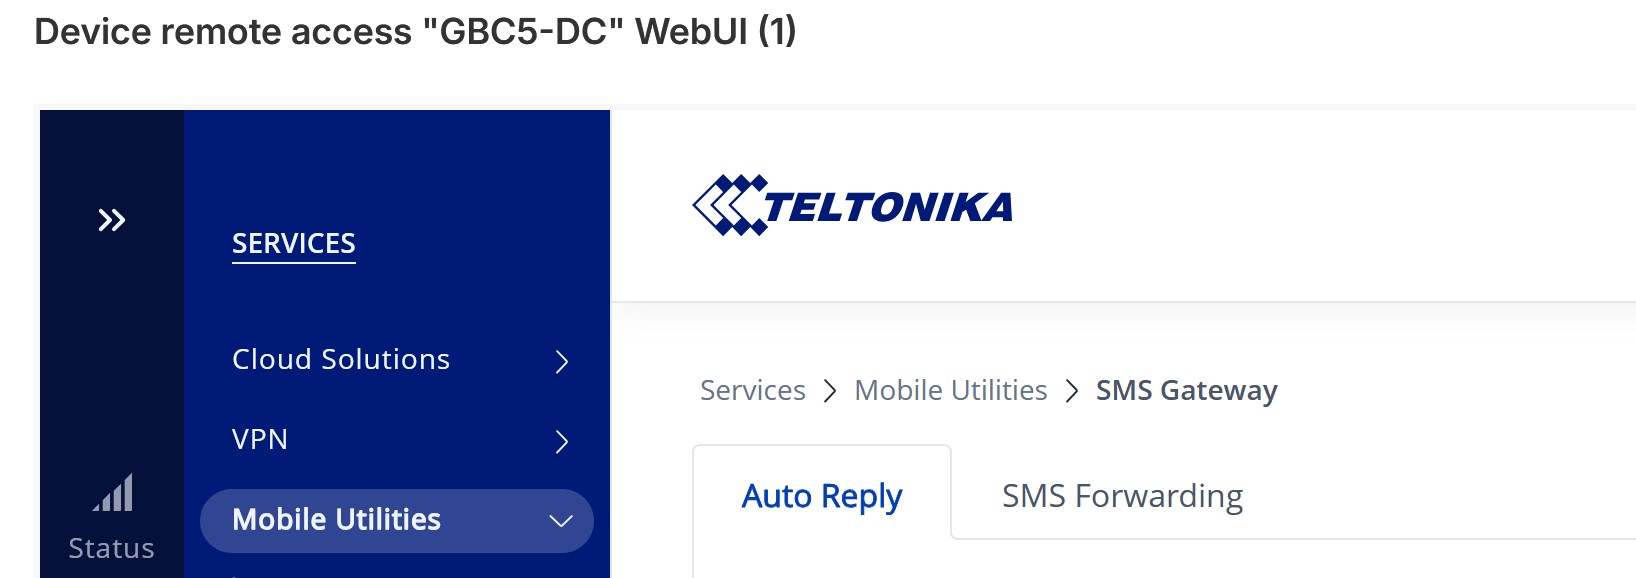Navigate to Mobile Utilities breadcrumb

click(951, 391)
